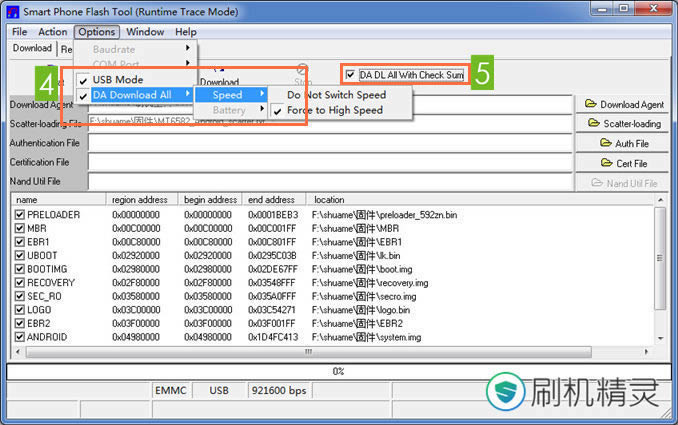Click the Scatter-loading folder button
This screenshot has height=425, width=678.
[624, 124]
